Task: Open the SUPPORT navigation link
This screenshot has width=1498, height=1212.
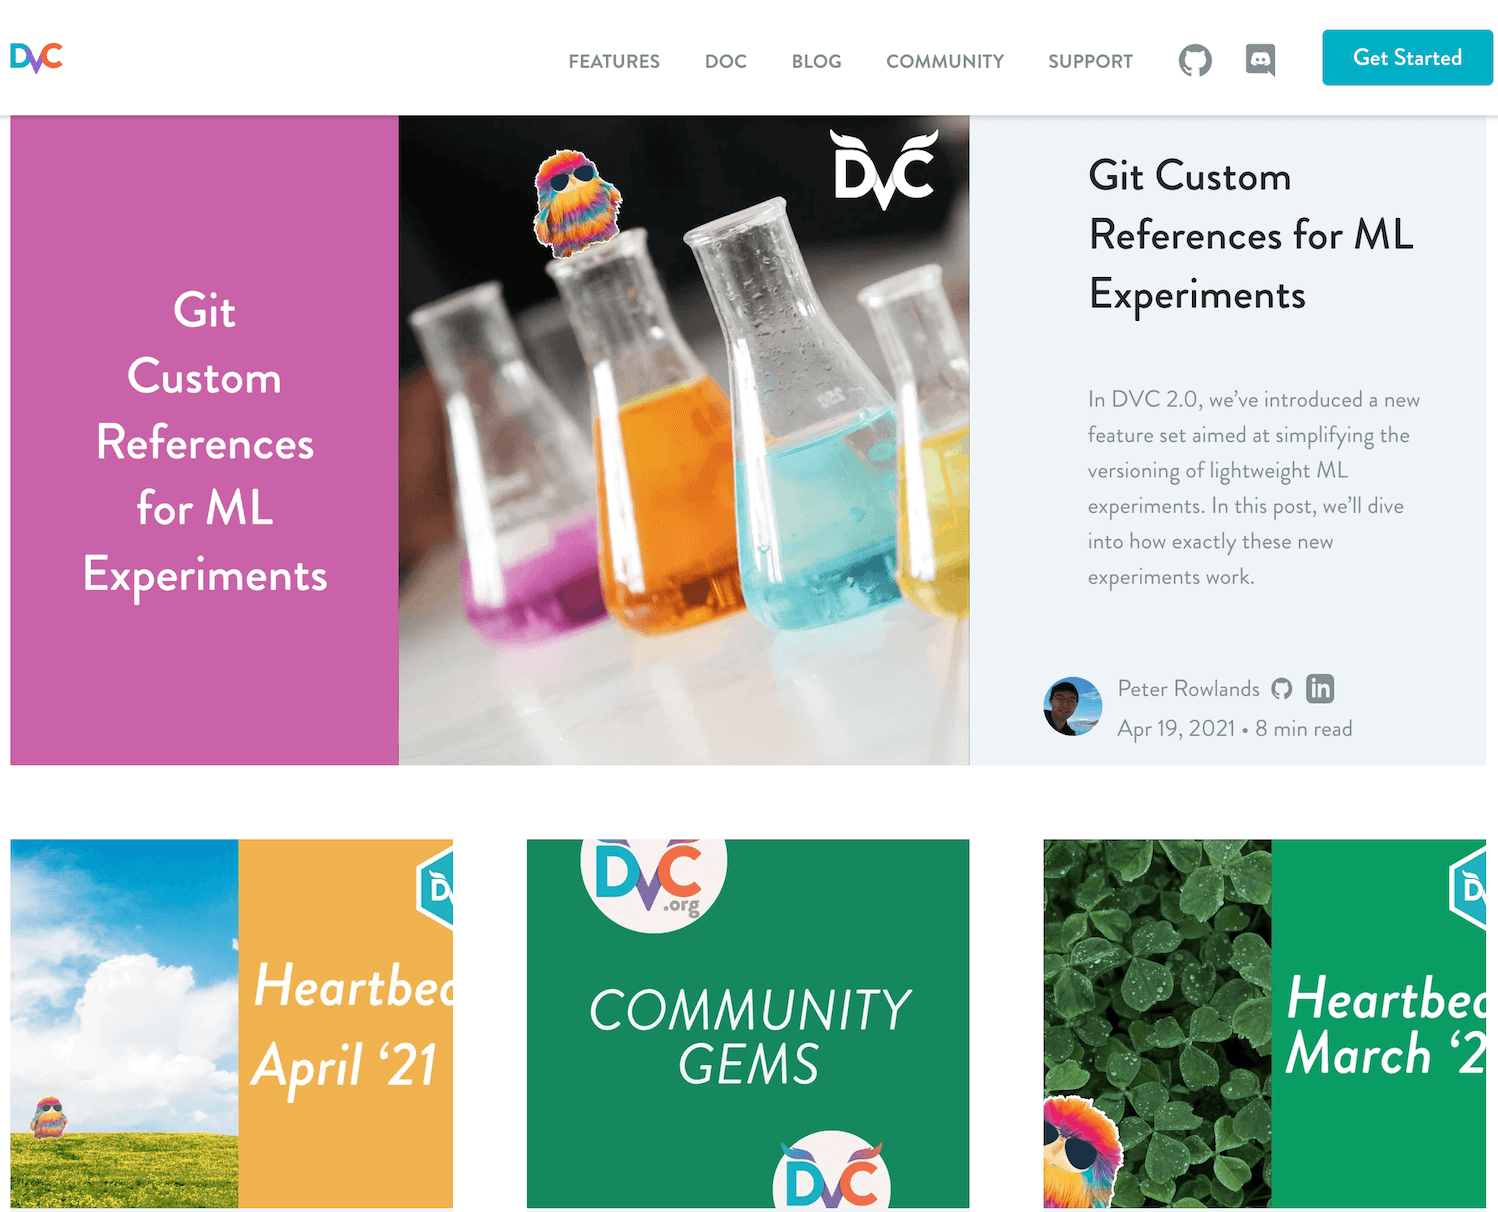Action: coord(1090,61)
